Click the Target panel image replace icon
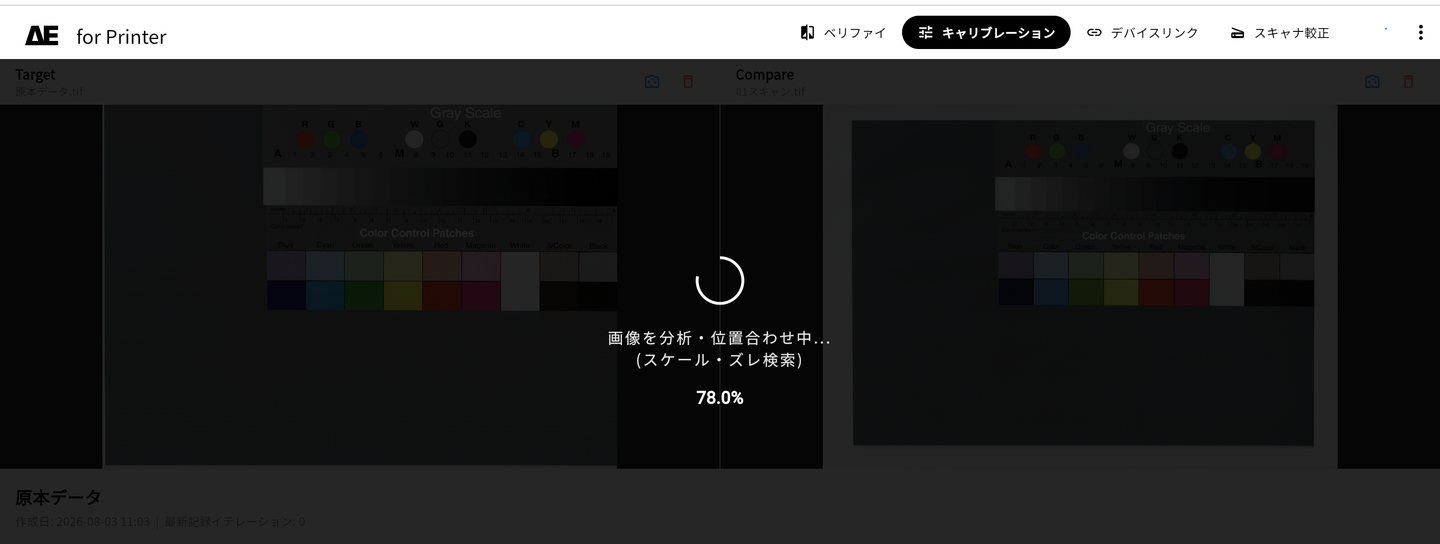Screen dimensions: 1440x544 (652, 81)
